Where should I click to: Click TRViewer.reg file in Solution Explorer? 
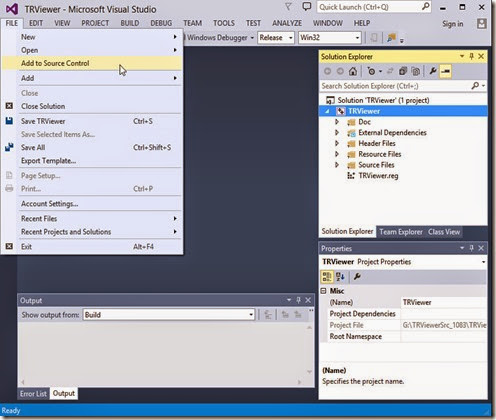click(378, 176)
